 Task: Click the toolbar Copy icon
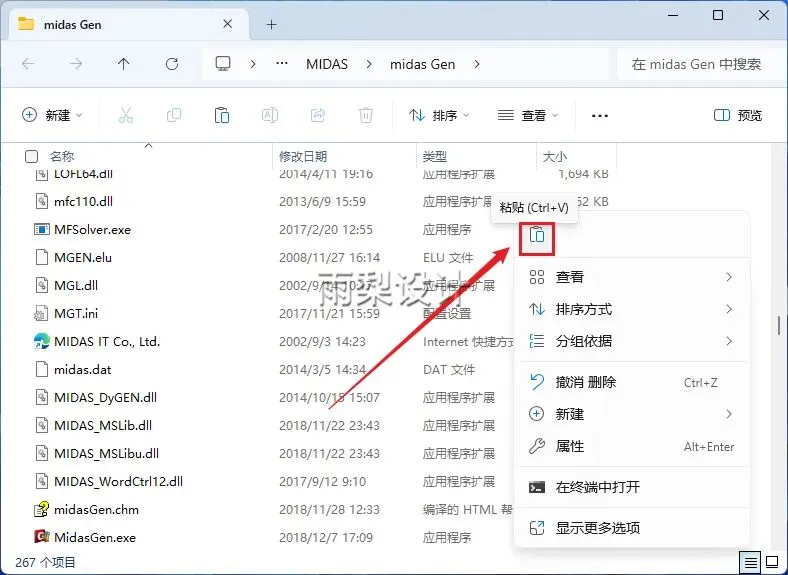click(174, 116)
